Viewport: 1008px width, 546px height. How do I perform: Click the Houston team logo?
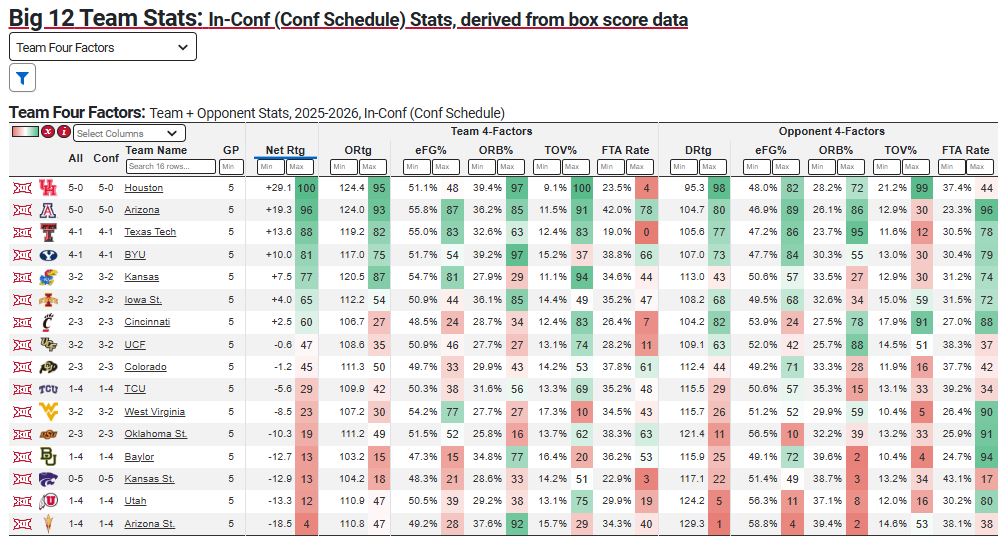click(x=47, y=188)
